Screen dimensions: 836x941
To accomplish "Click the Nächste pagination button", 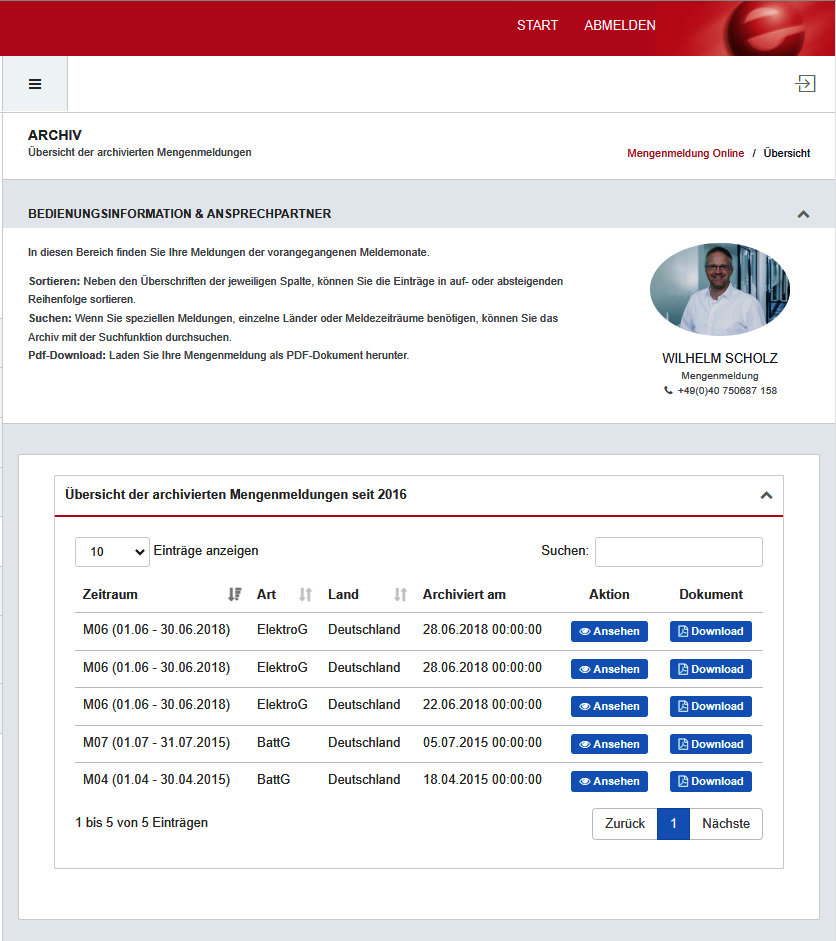I will (x=726, y=823).
